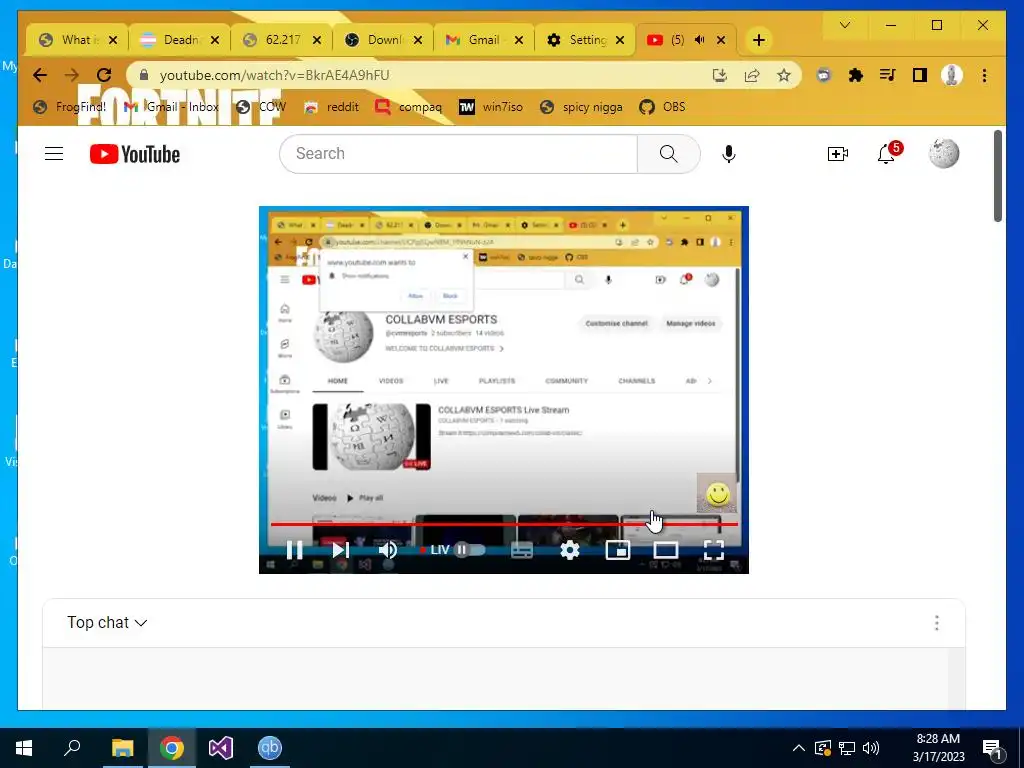This screenshot has height=768, width=1024.
Task: Open qBittorrent from taskbar
Action: click(x=270, y=748)
